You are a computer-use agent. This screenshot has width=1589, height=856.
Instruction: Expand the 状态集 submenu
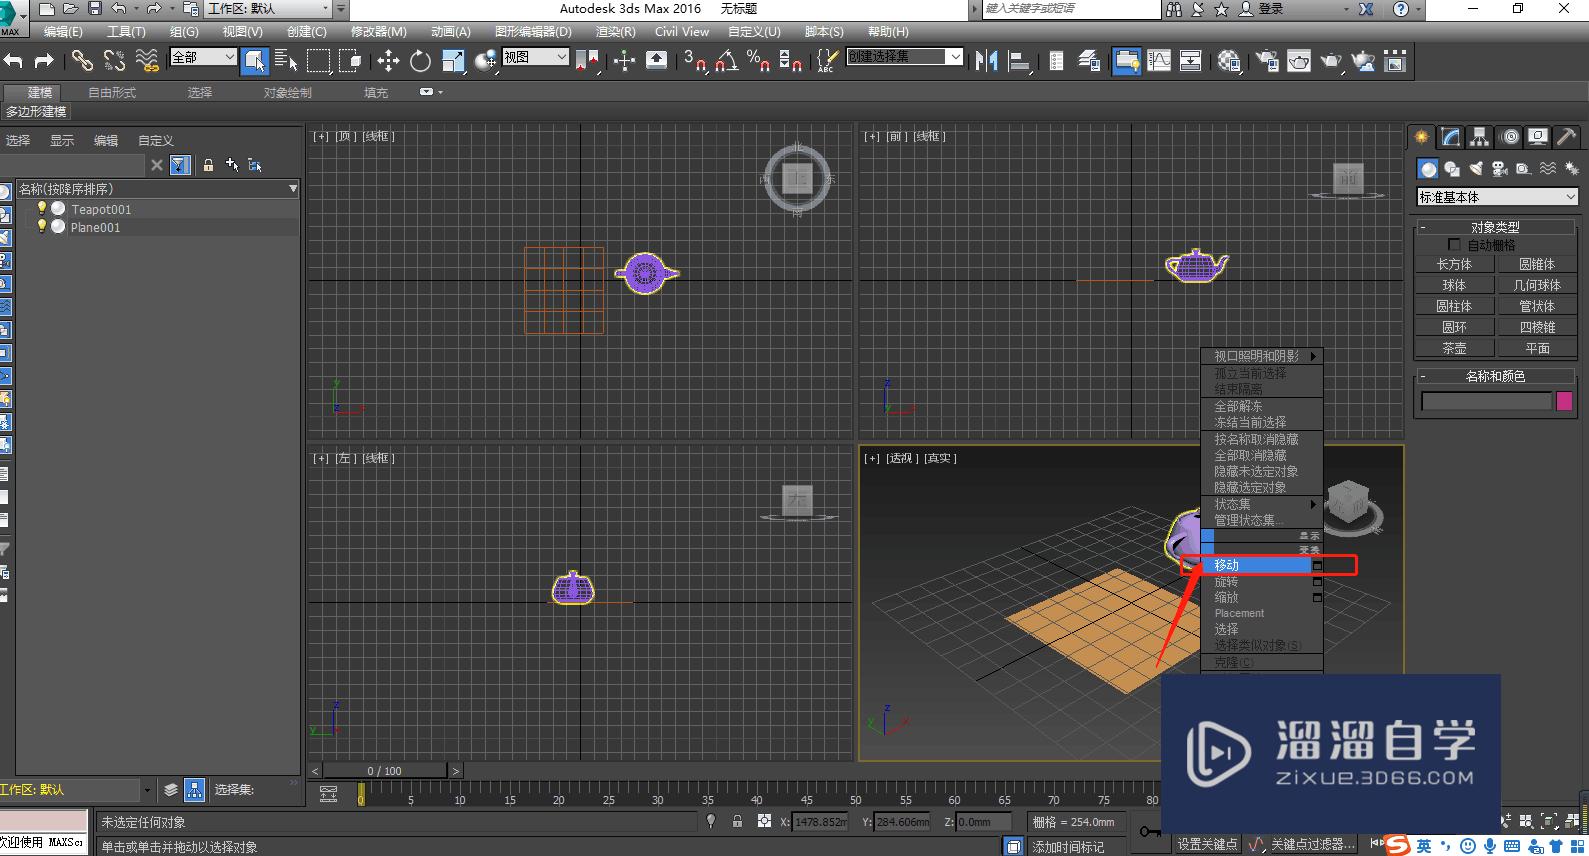coord(1261,504)
